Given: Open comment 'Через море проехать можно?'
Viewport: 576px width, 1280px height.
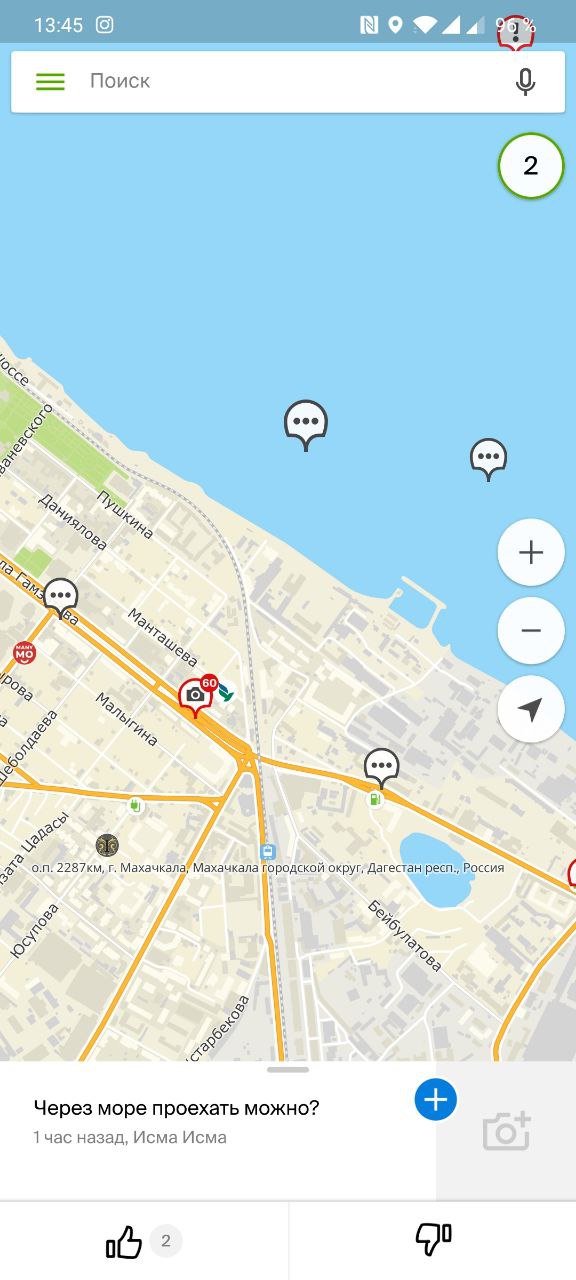Looking at the screenshot, I should 177,1108.
